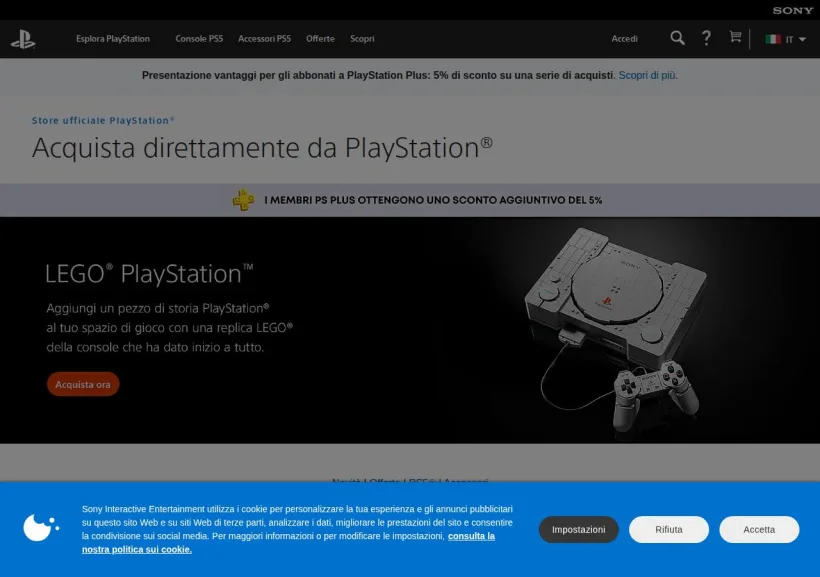The image size is (820, 577).
Task: Open the search magnifier icon
Action: (x=677, y=38)
